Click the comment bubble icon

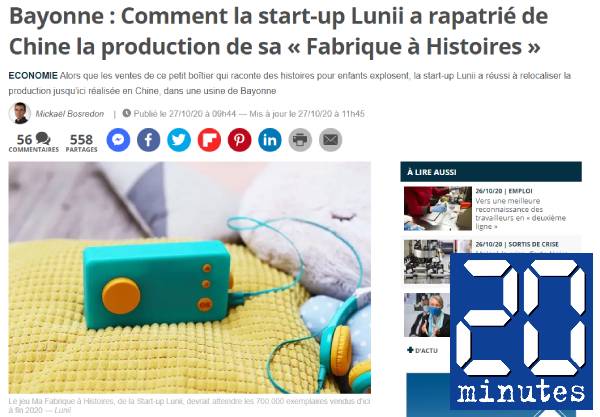click(x=43, y=138)
